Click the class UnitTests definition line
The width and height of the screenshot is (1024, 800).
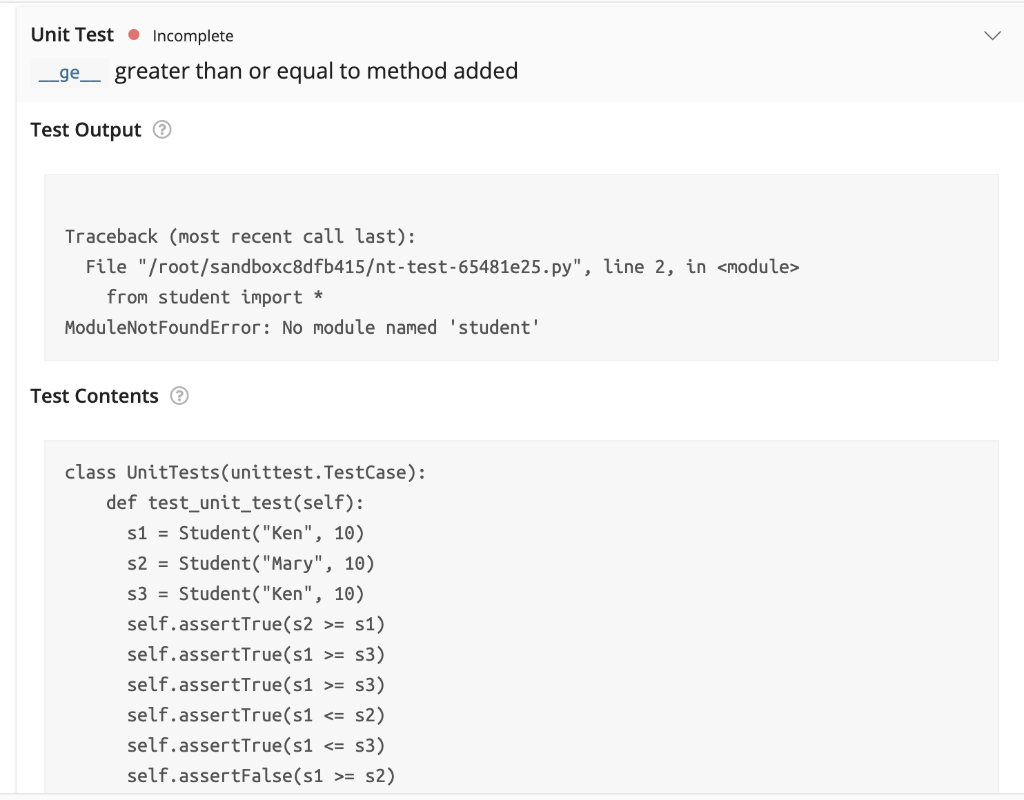point(245,472)
